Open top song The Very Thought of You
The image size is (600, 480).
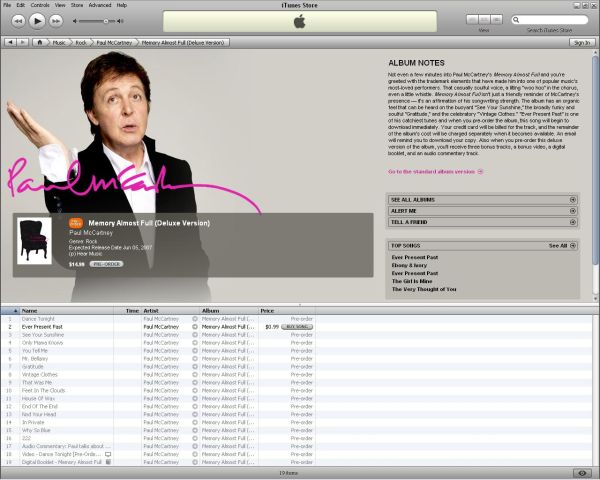point(424,289)
